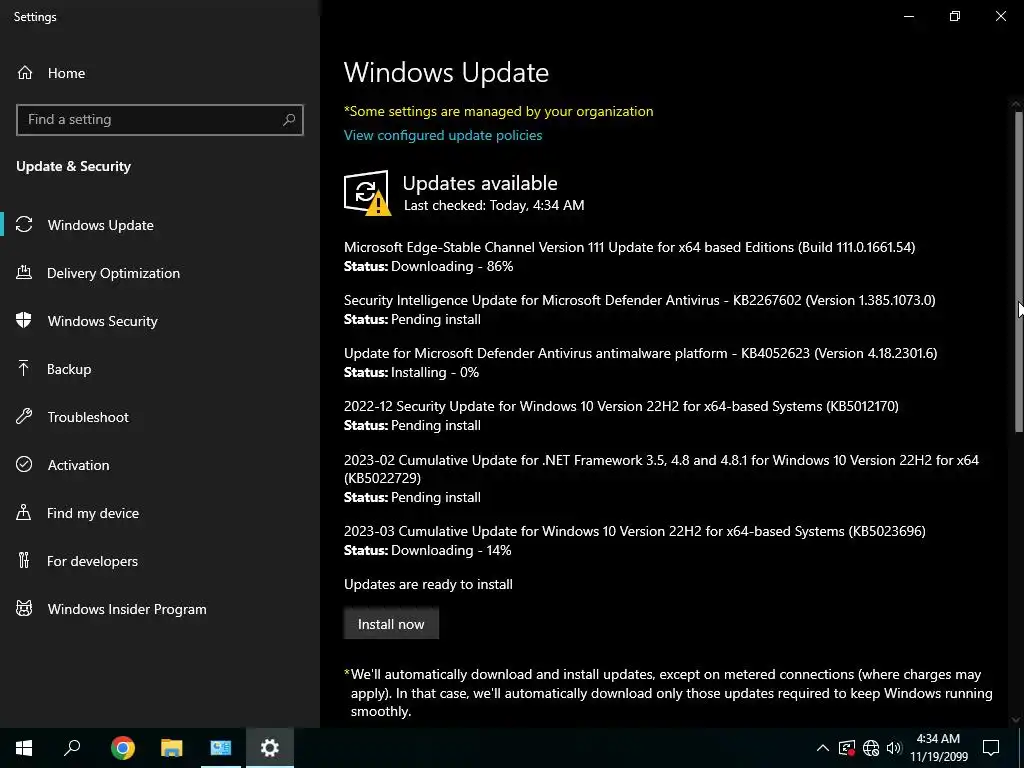Minimize the Settings window
This screenshot has height=768, width=1024.
click(909, 16)
